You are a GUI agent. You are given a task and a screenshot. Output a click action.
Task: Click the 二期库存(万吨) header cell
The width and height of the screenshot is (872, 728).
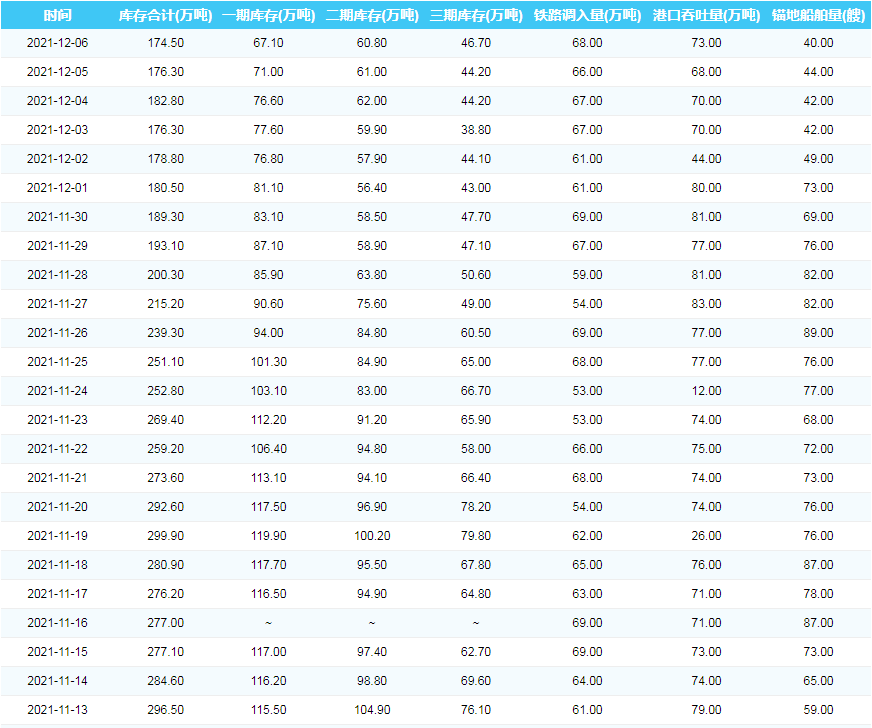point(372,15)
